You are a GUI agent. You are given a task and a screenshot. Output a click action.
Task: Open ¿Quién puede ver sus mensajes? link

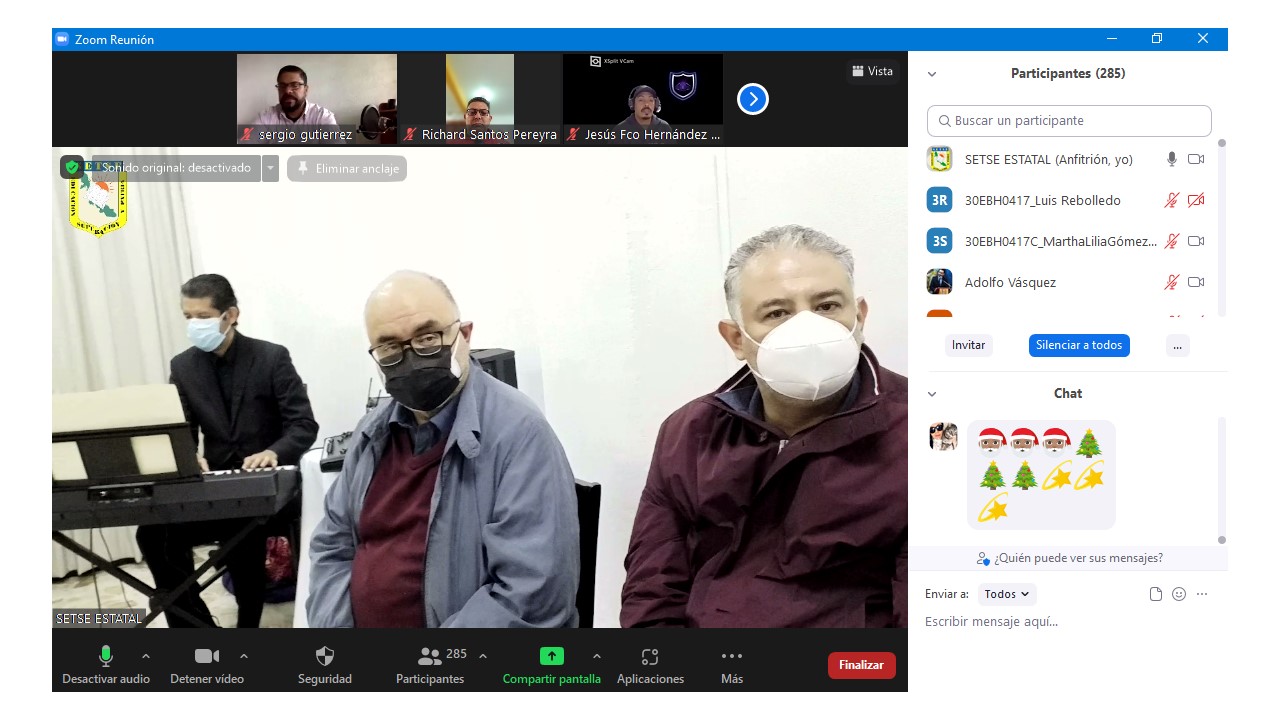(1070, 558)
